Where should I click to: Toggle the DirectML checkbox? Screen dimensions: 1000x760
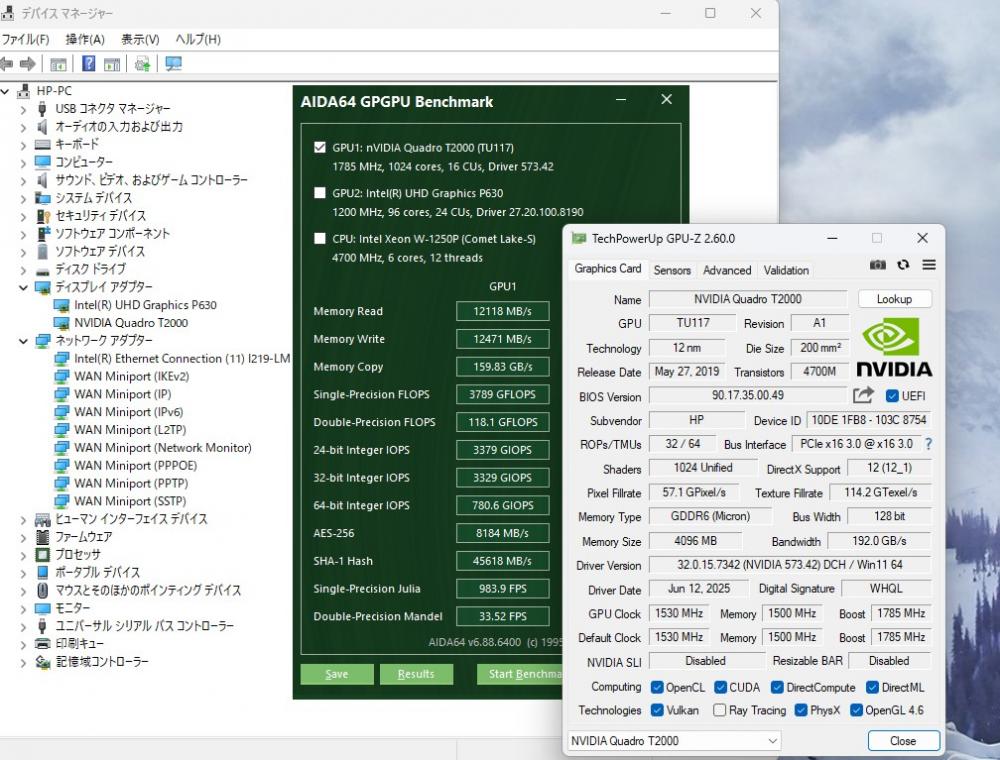pyautogui.click(x=872, y=687)
